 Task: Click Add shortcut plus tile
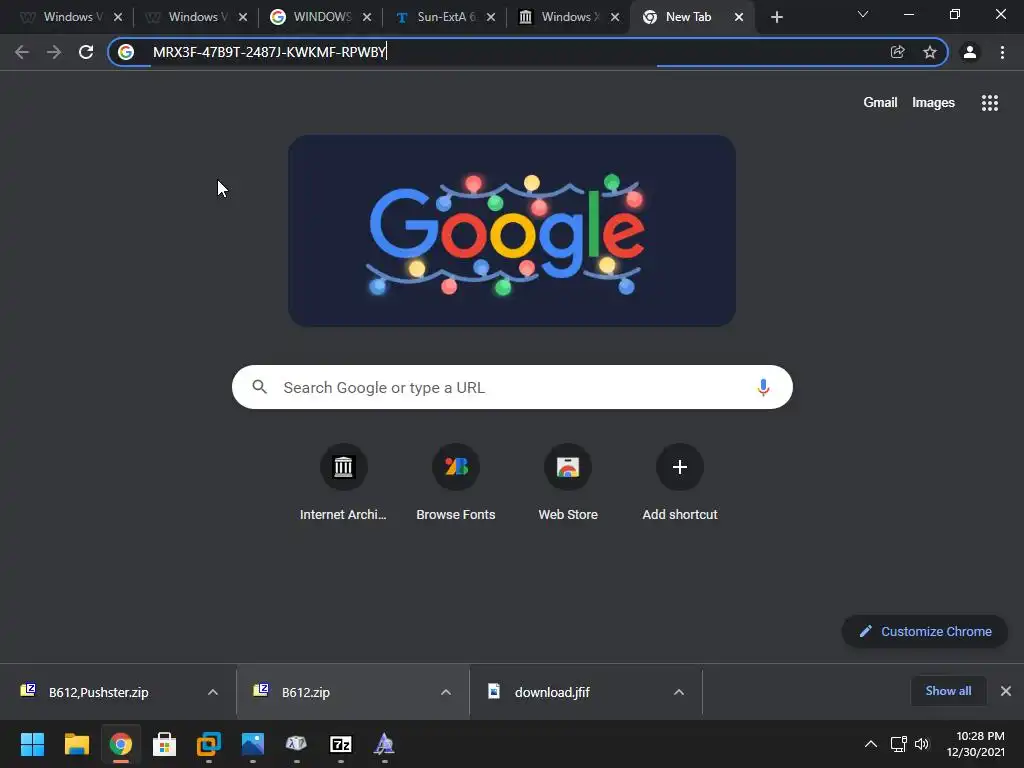click(680, 482)
